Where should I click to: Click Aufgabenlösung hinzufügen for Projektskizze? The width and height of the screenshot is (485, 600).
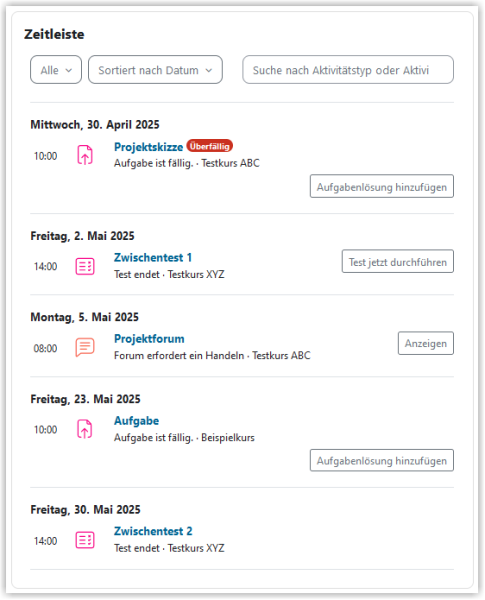382,186
